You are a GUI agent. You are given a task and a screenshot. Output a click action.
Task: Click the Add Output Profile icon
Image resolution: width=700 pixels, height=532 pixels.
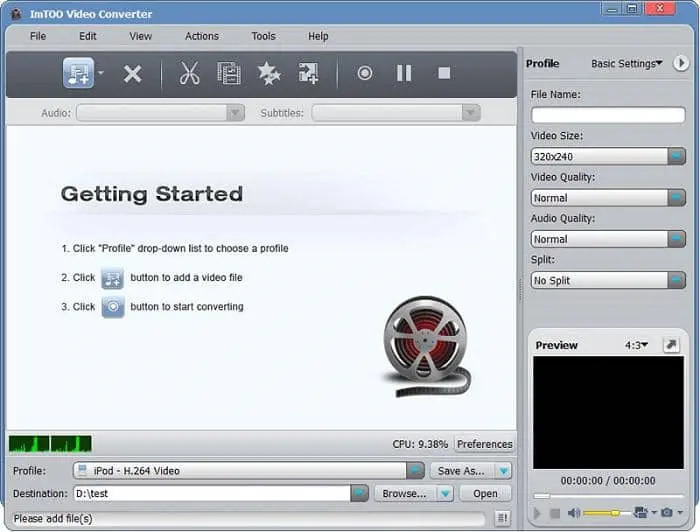pos(308,73)
